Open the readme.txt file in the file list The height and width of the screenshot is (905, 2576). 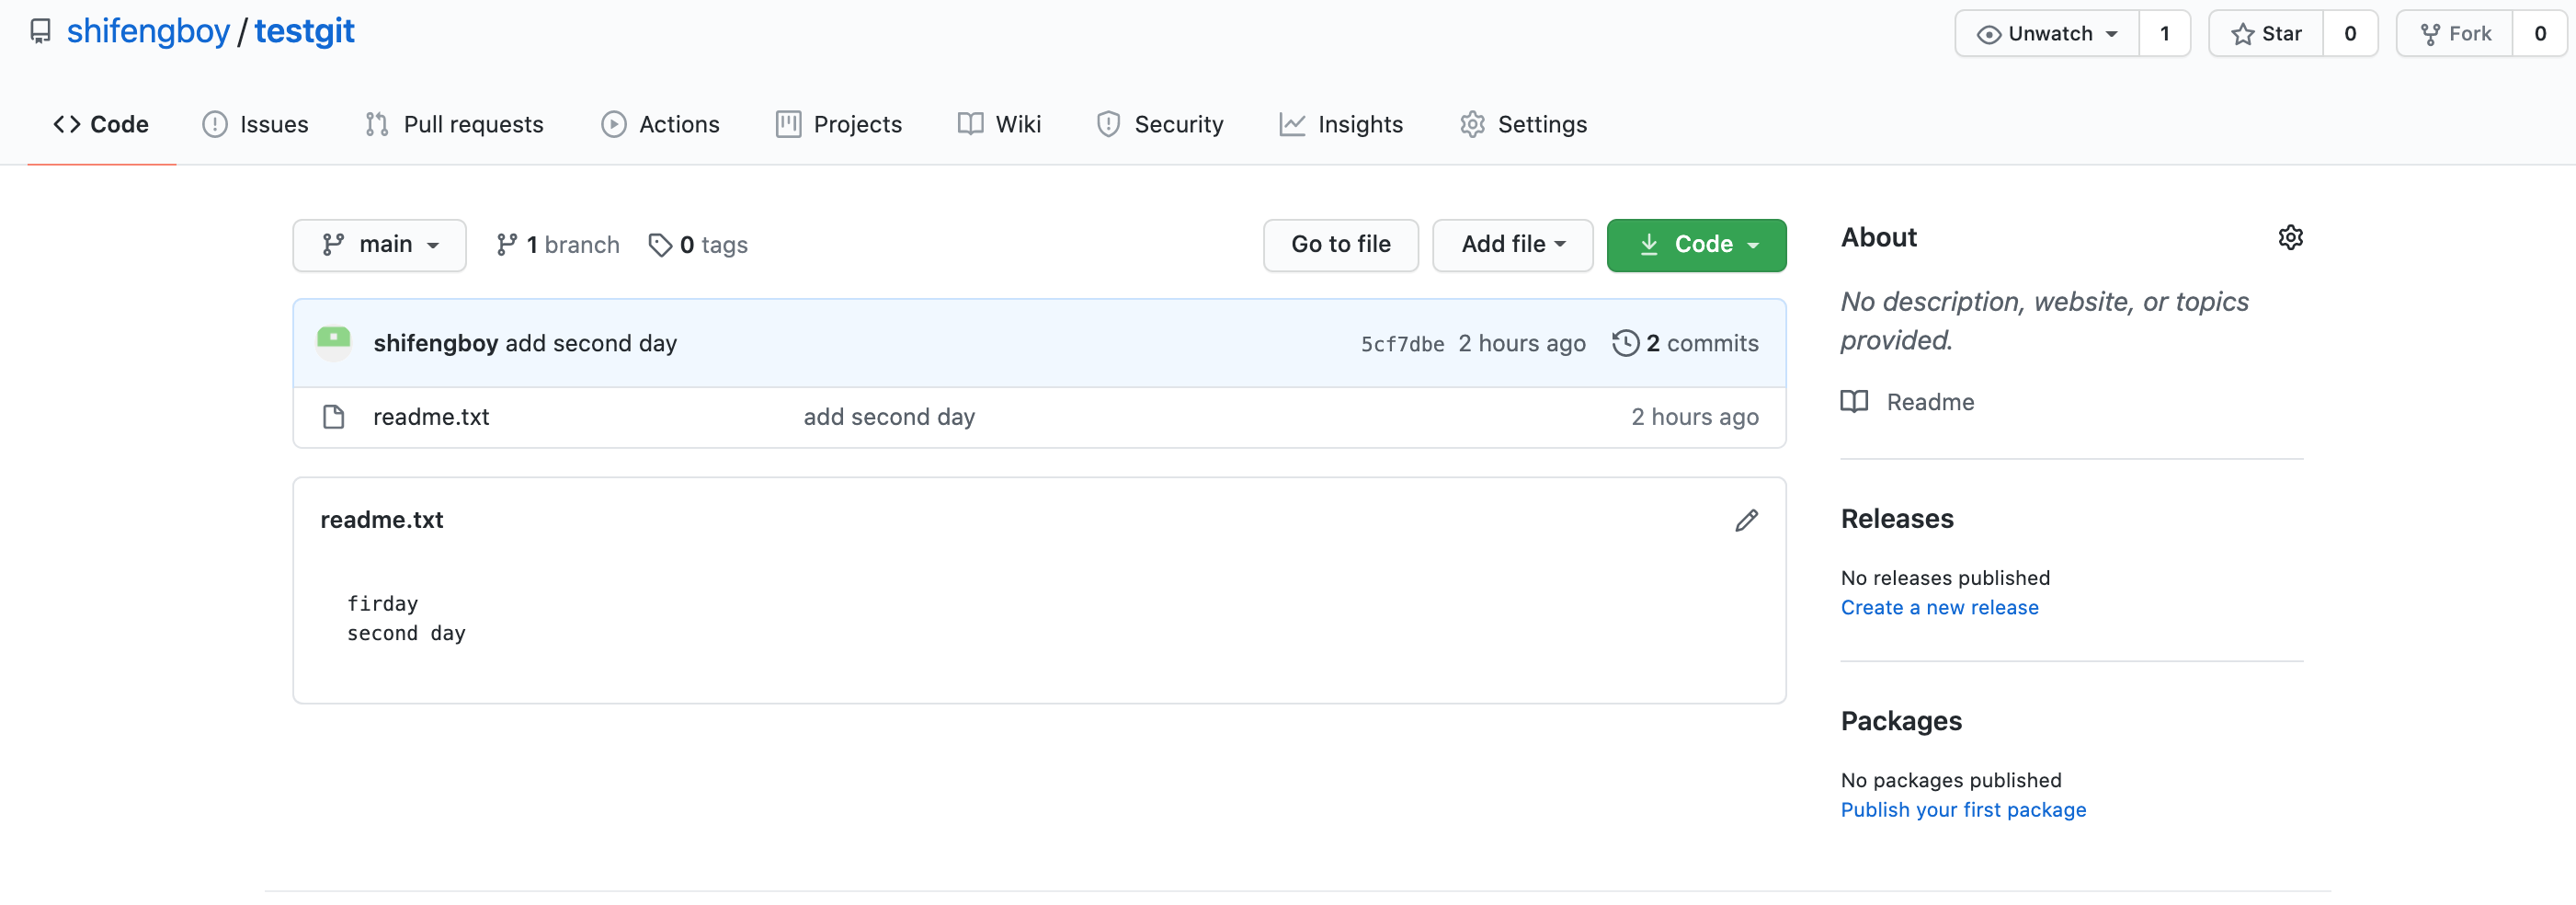tap(431, 417)
